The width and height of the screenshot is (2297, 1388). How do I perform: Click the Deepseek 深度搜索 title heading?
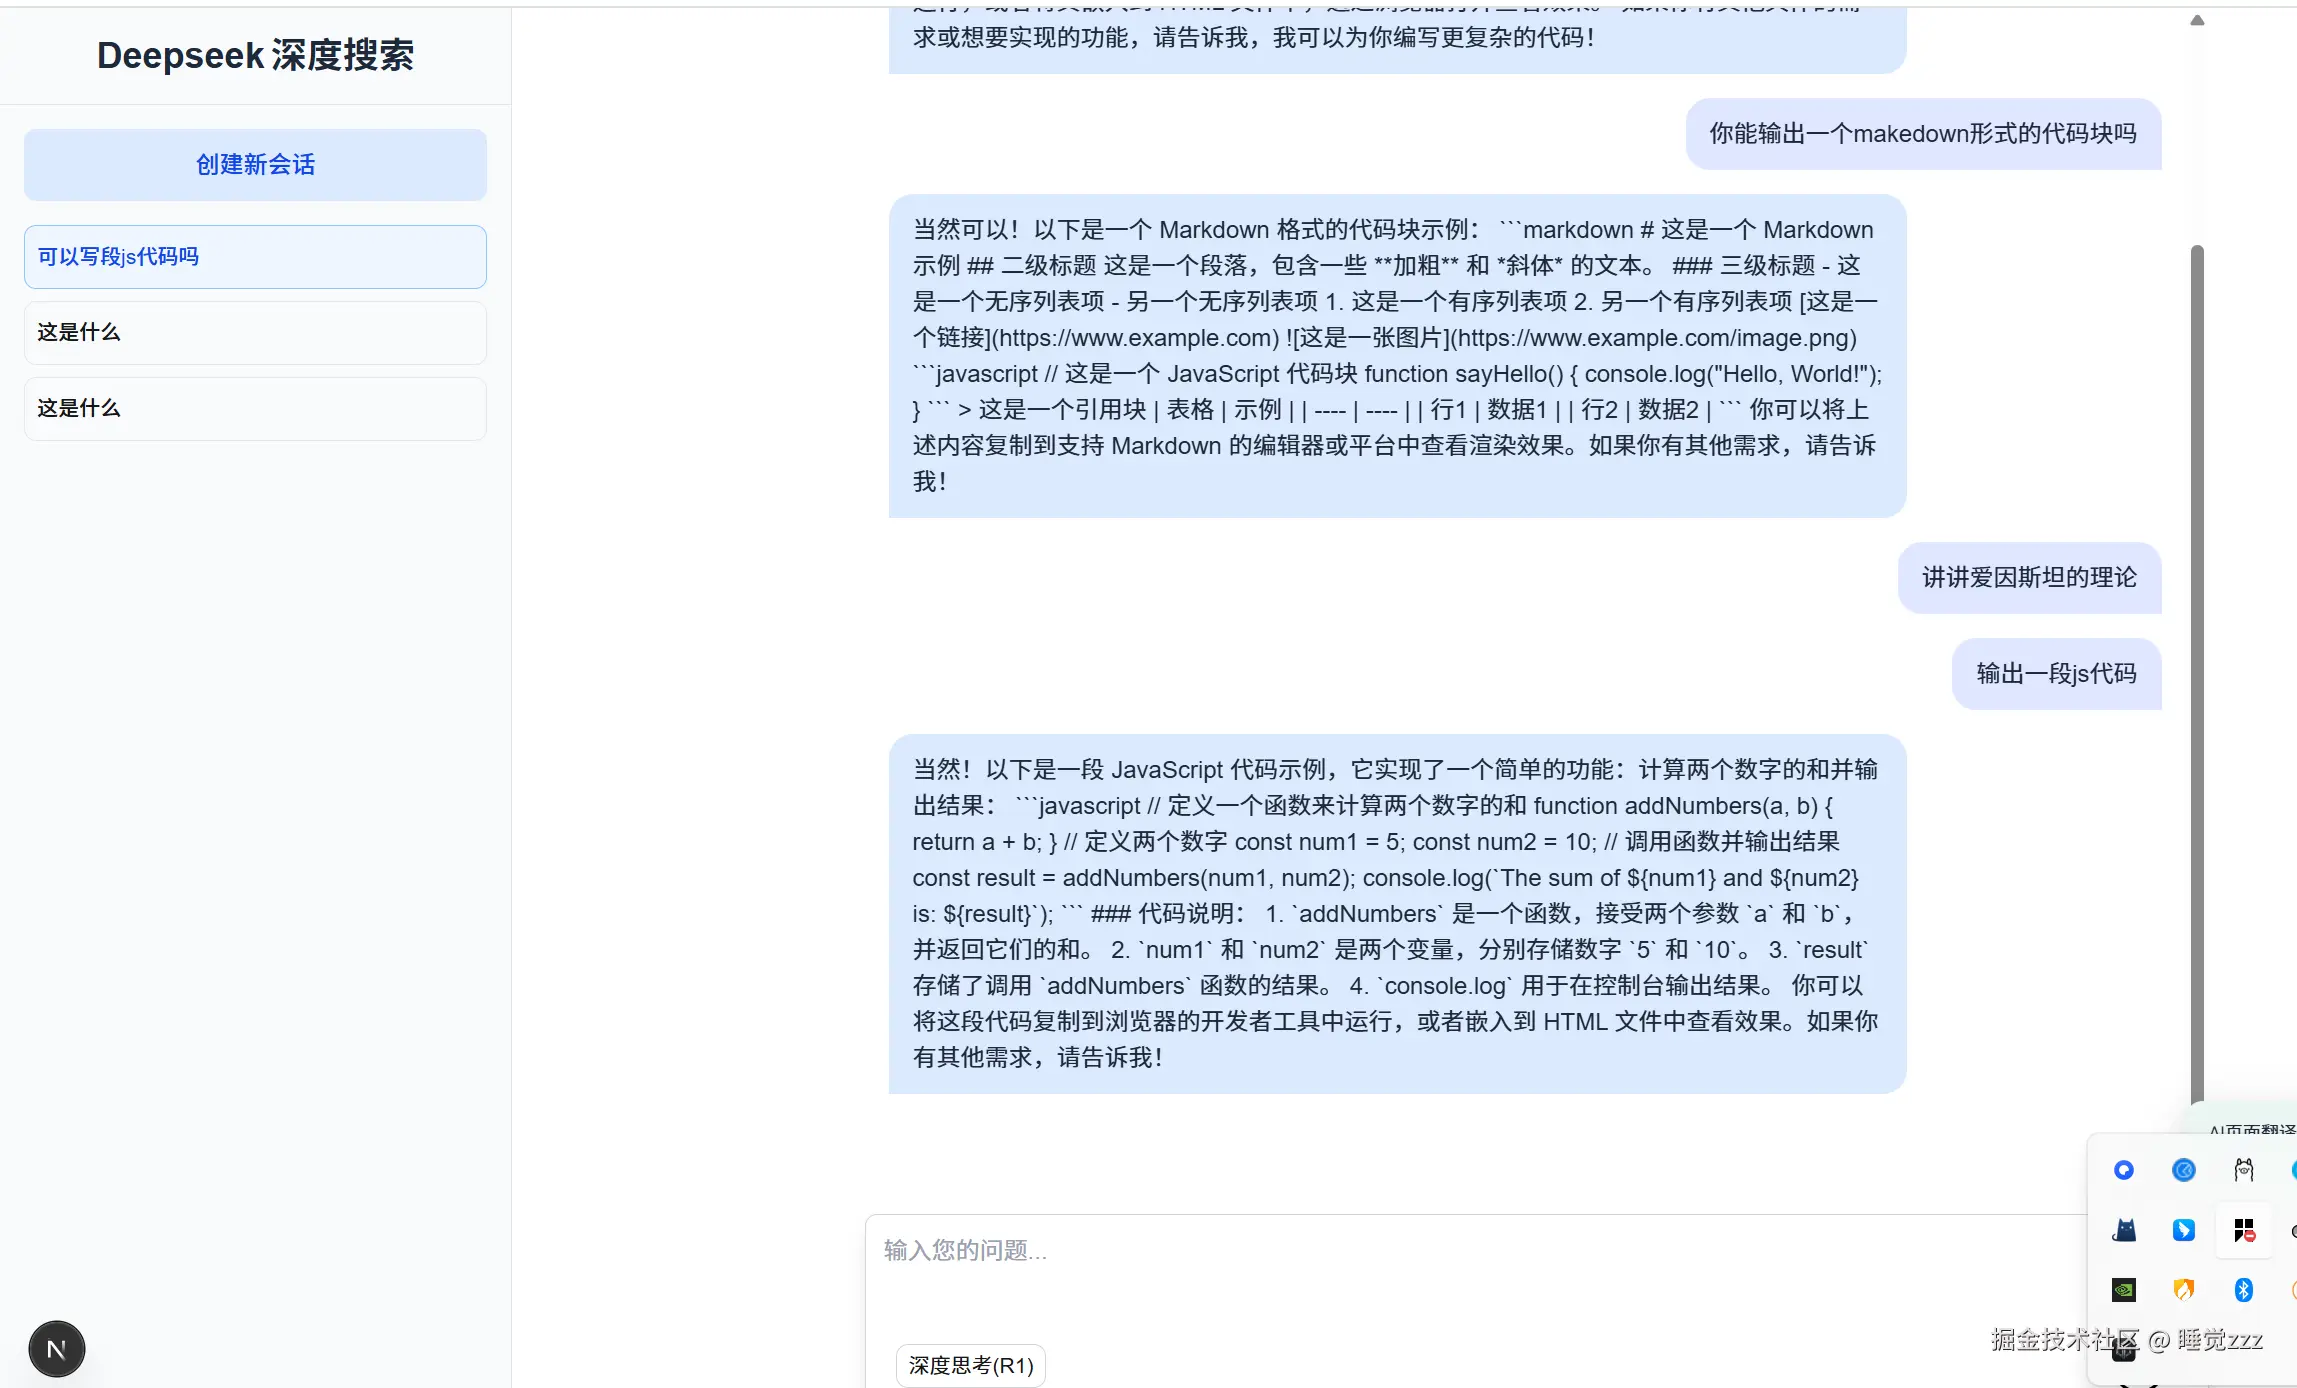255,55
